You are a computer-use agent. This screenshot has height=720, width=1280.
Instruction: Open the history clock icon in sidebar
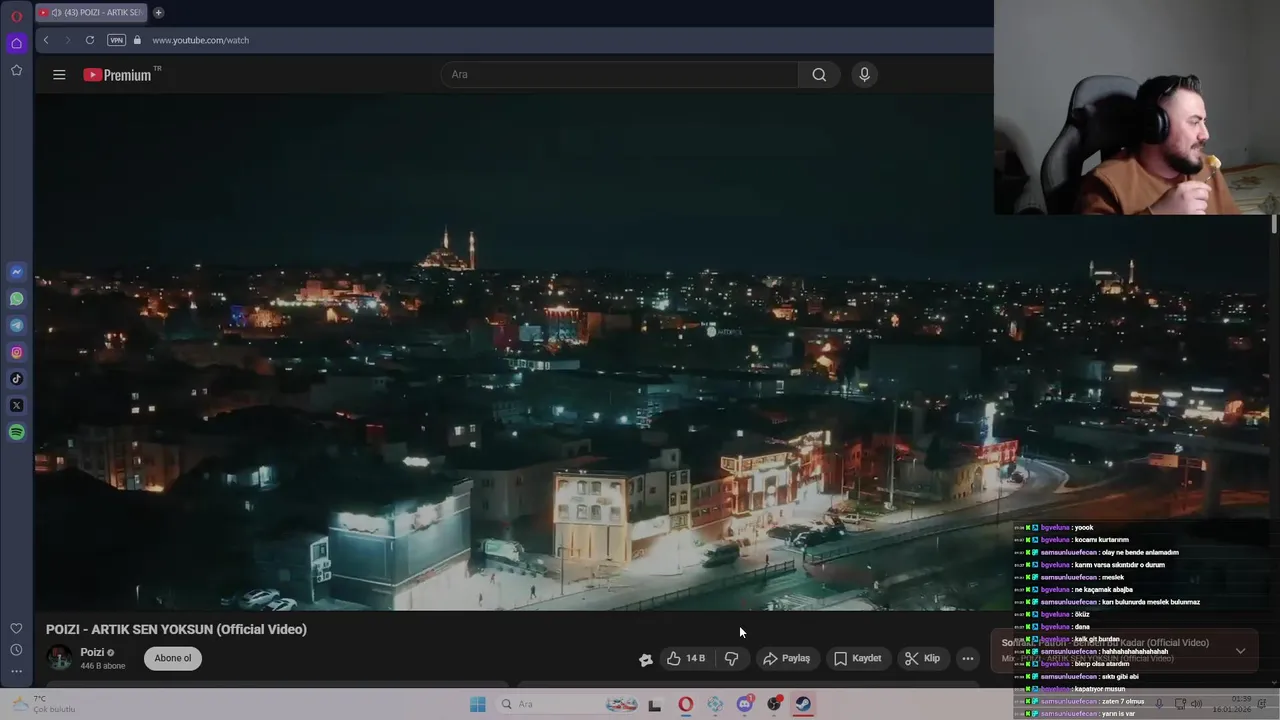pyautogui.click(x=16, y=650)
